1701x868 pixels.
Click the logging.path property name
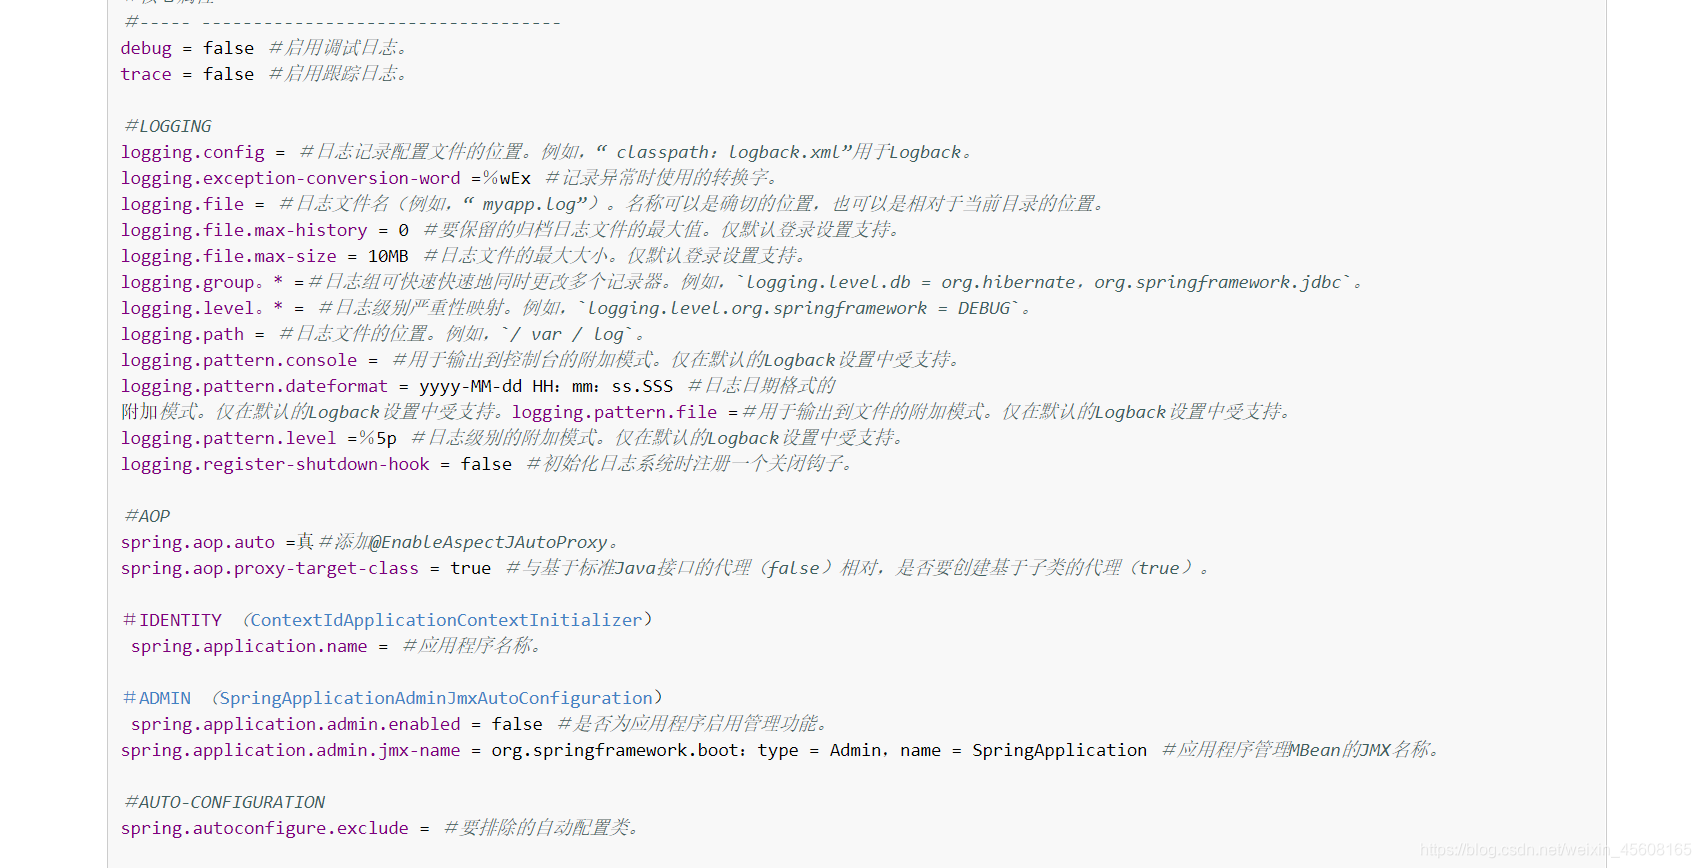(x=182, y=334)
